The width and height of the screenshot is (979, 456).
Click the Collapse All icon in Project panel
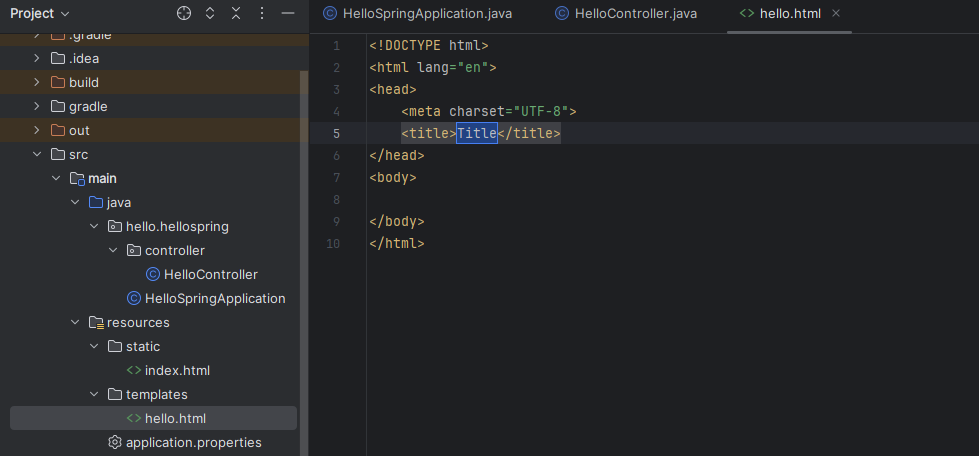point(236,13)
